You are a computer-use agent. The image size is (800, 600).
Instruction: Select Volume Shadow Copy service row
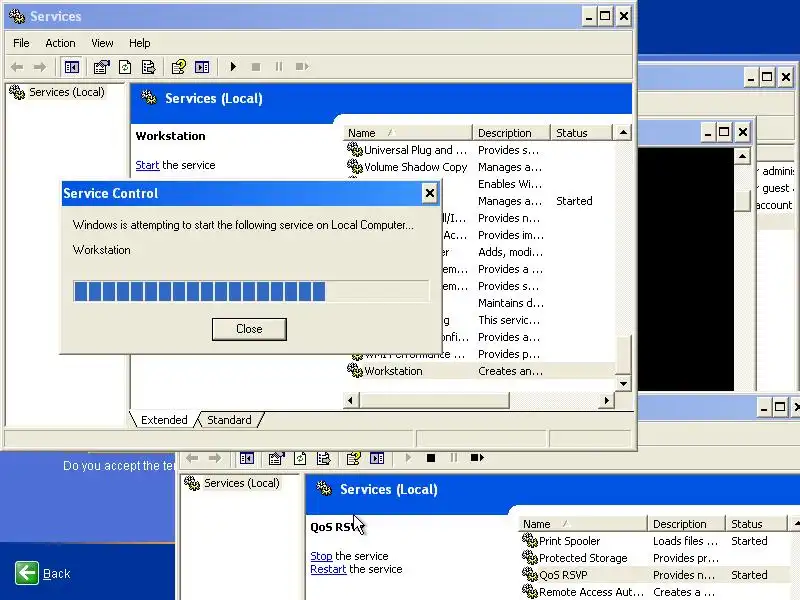(479, 167)
